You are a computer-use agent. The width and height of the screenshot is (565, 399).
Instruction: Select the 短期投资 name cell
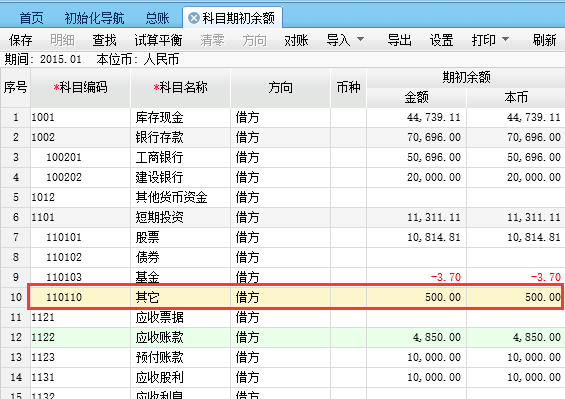[x=181, y=217]
